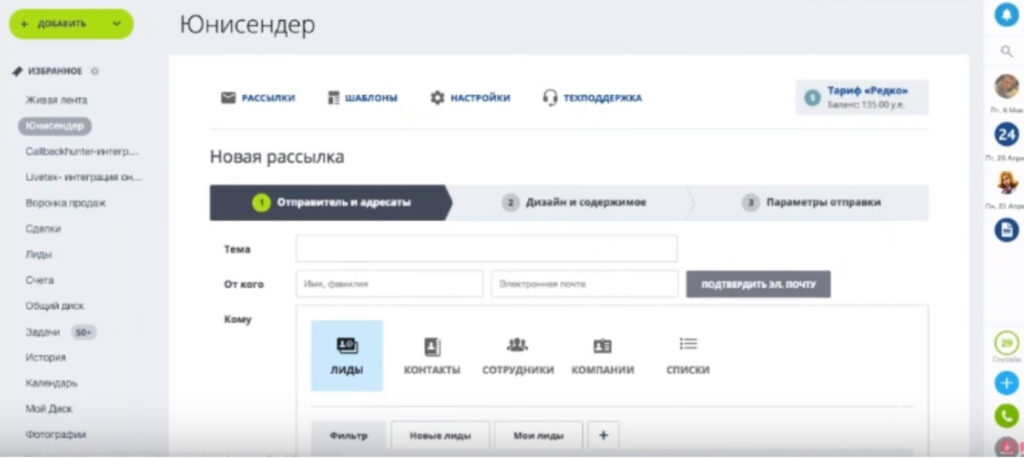Click the search magnifier icon

point(1006,52)
